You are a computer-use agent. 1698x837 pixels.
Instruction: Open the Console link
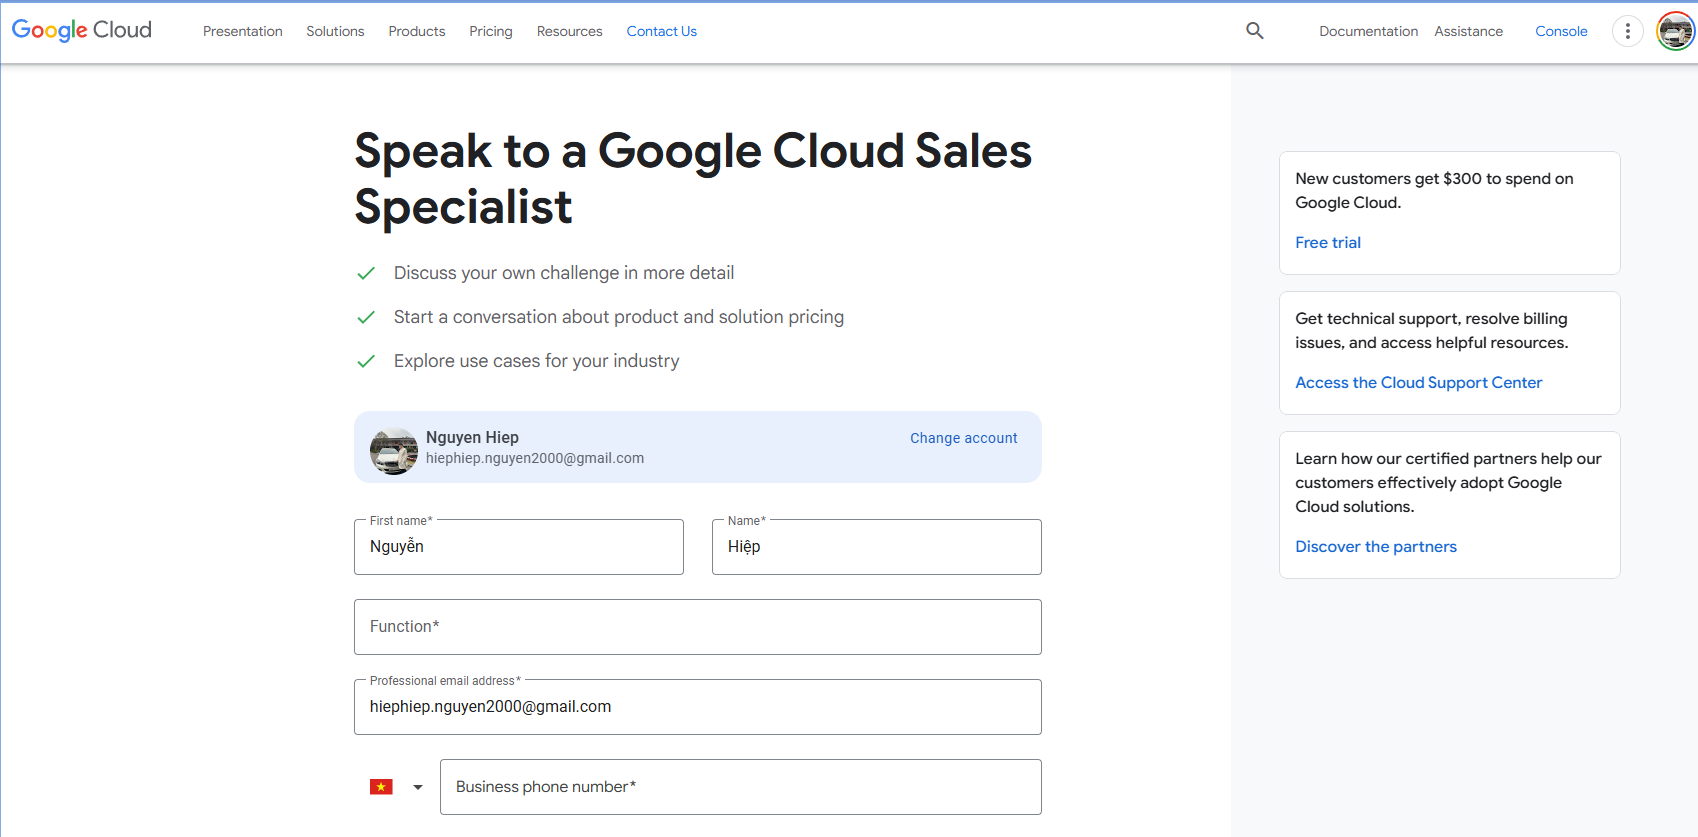coord(1561,31)
